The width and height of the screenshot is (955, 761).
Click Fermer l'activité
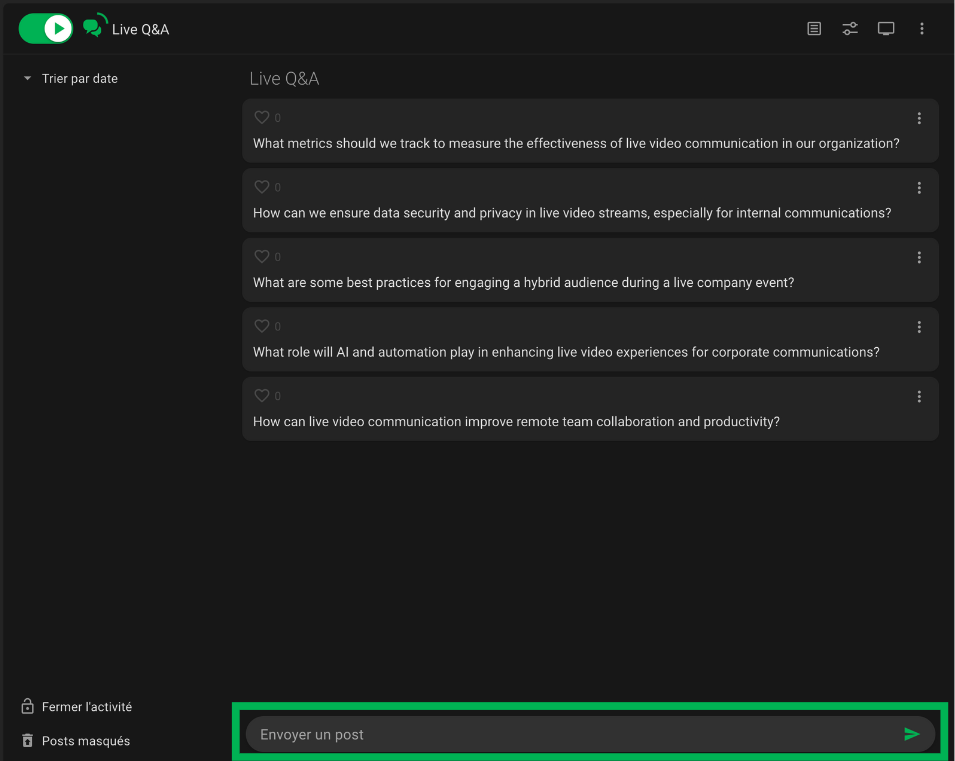pos(86,707)
